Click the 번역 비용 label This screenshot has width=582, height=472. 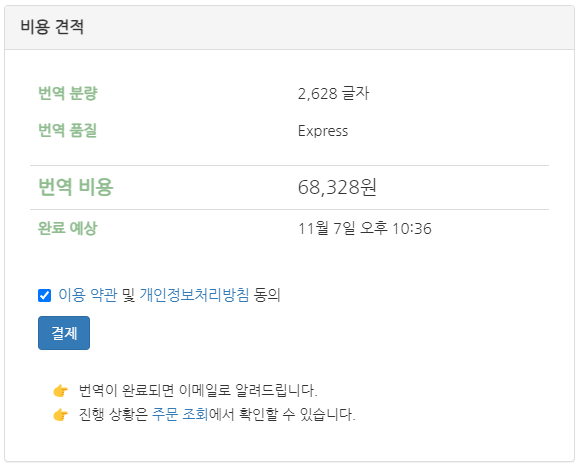click(76, 187)
